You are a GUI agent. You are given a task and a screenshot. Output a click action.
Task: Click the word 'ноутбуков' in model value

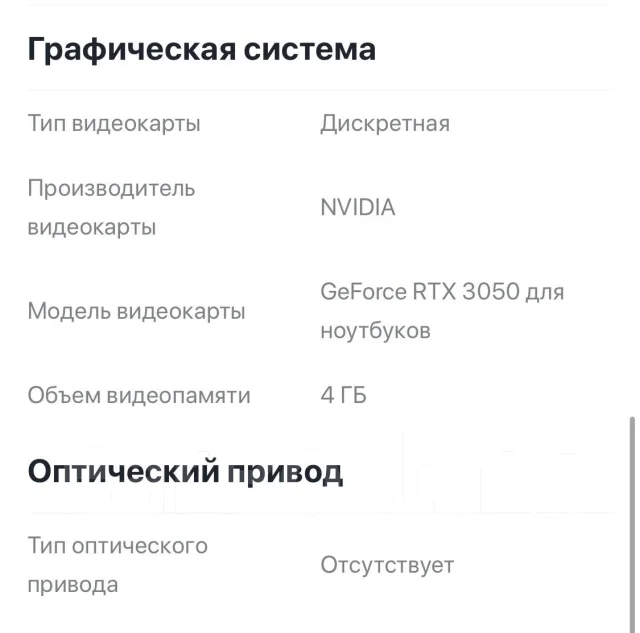376,330
